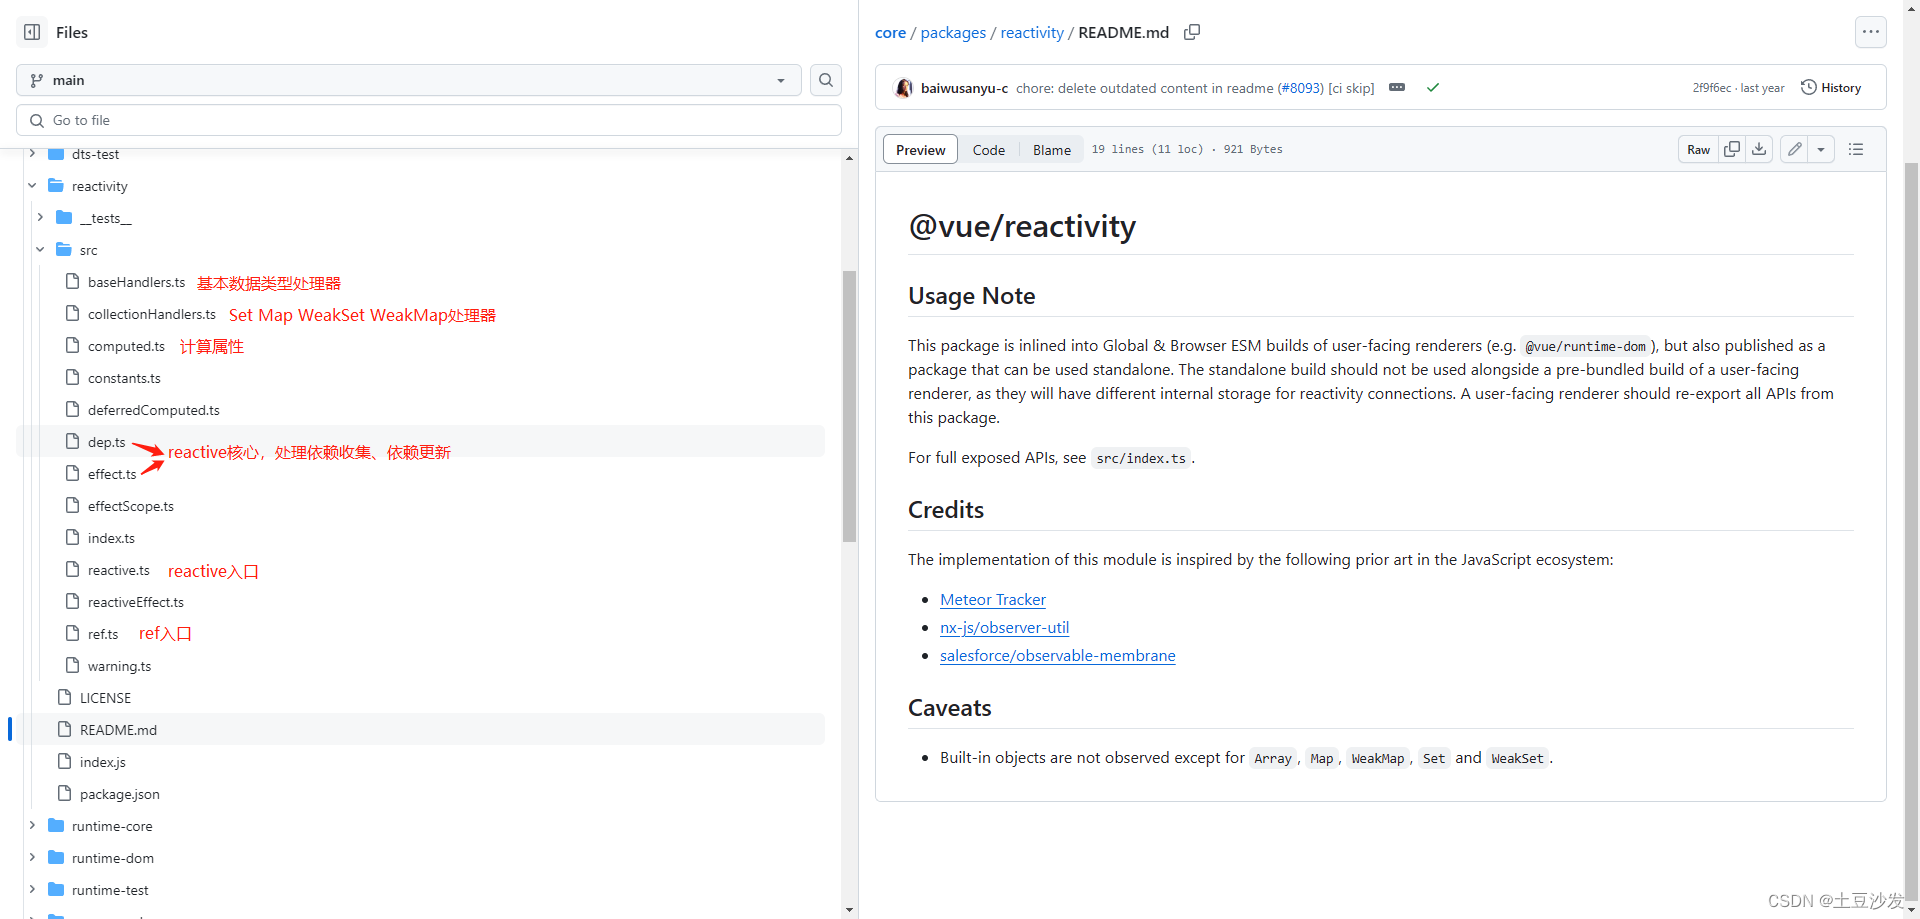Image resolution: width=1920 pixels, height=919 pixels.
Task: Open effectScope.ts file
Action: pos(130,506)
